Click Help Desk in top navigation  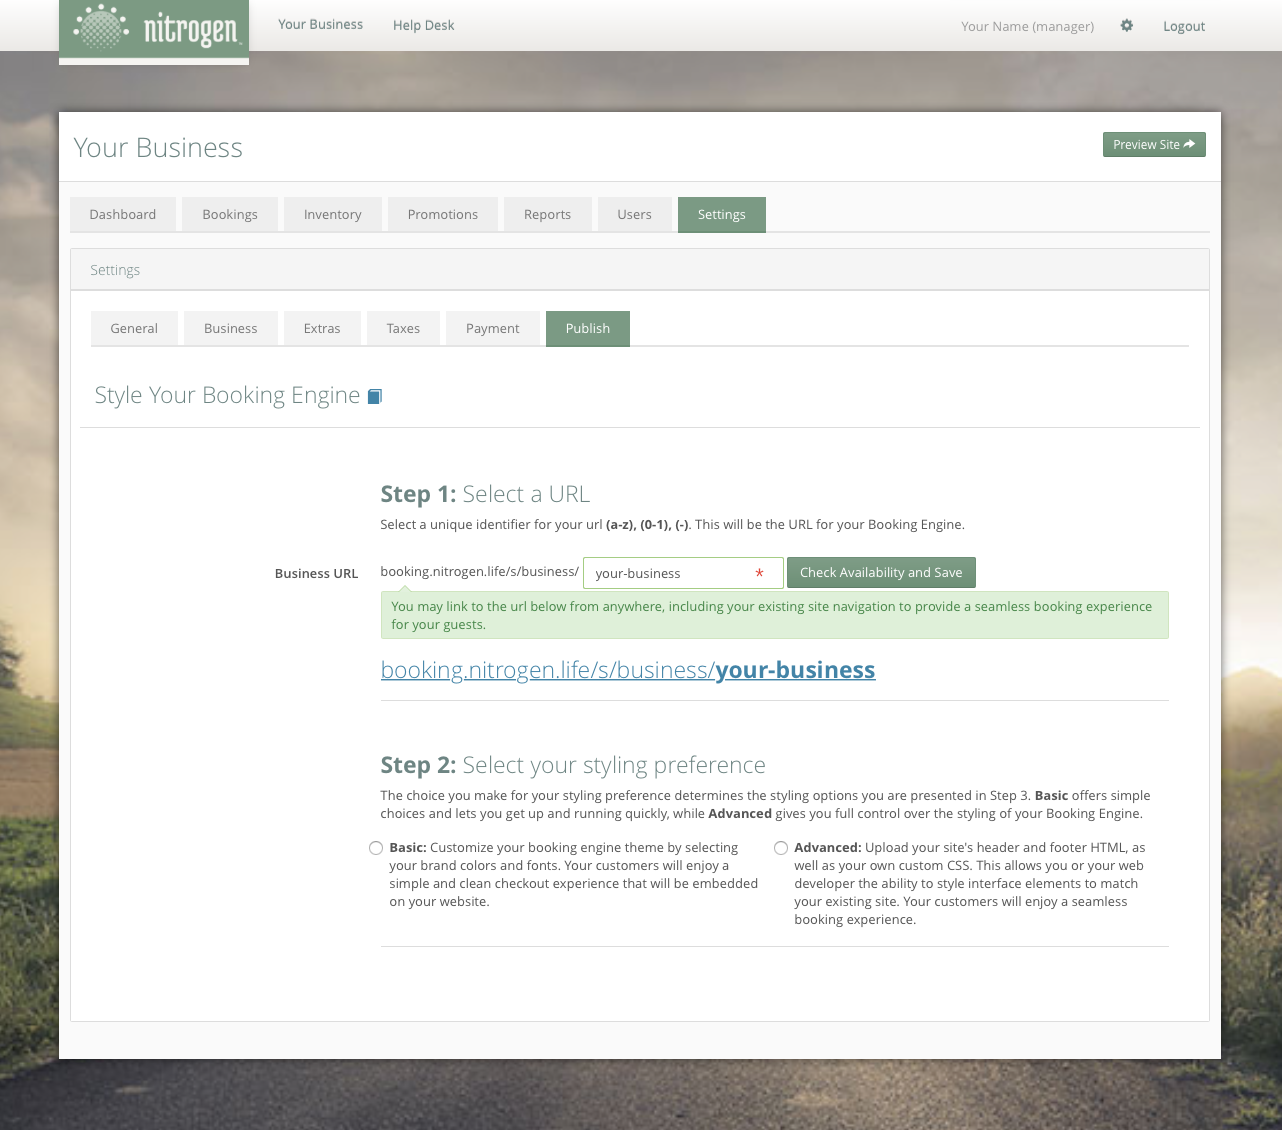coord(423,26)
